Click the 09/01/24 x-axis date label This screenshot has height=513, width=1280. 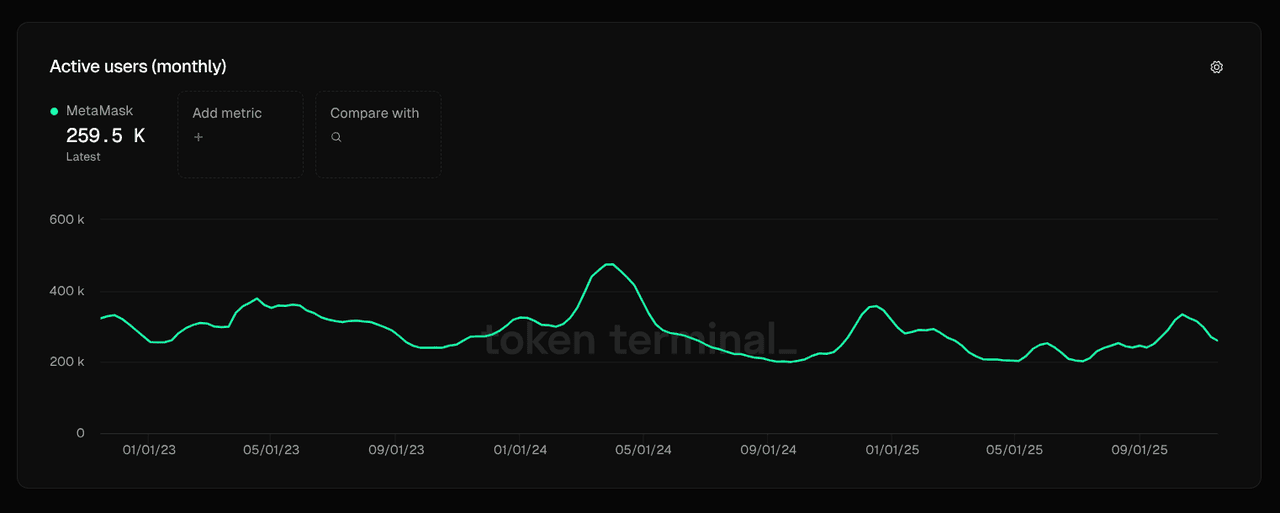pos(768,450)
